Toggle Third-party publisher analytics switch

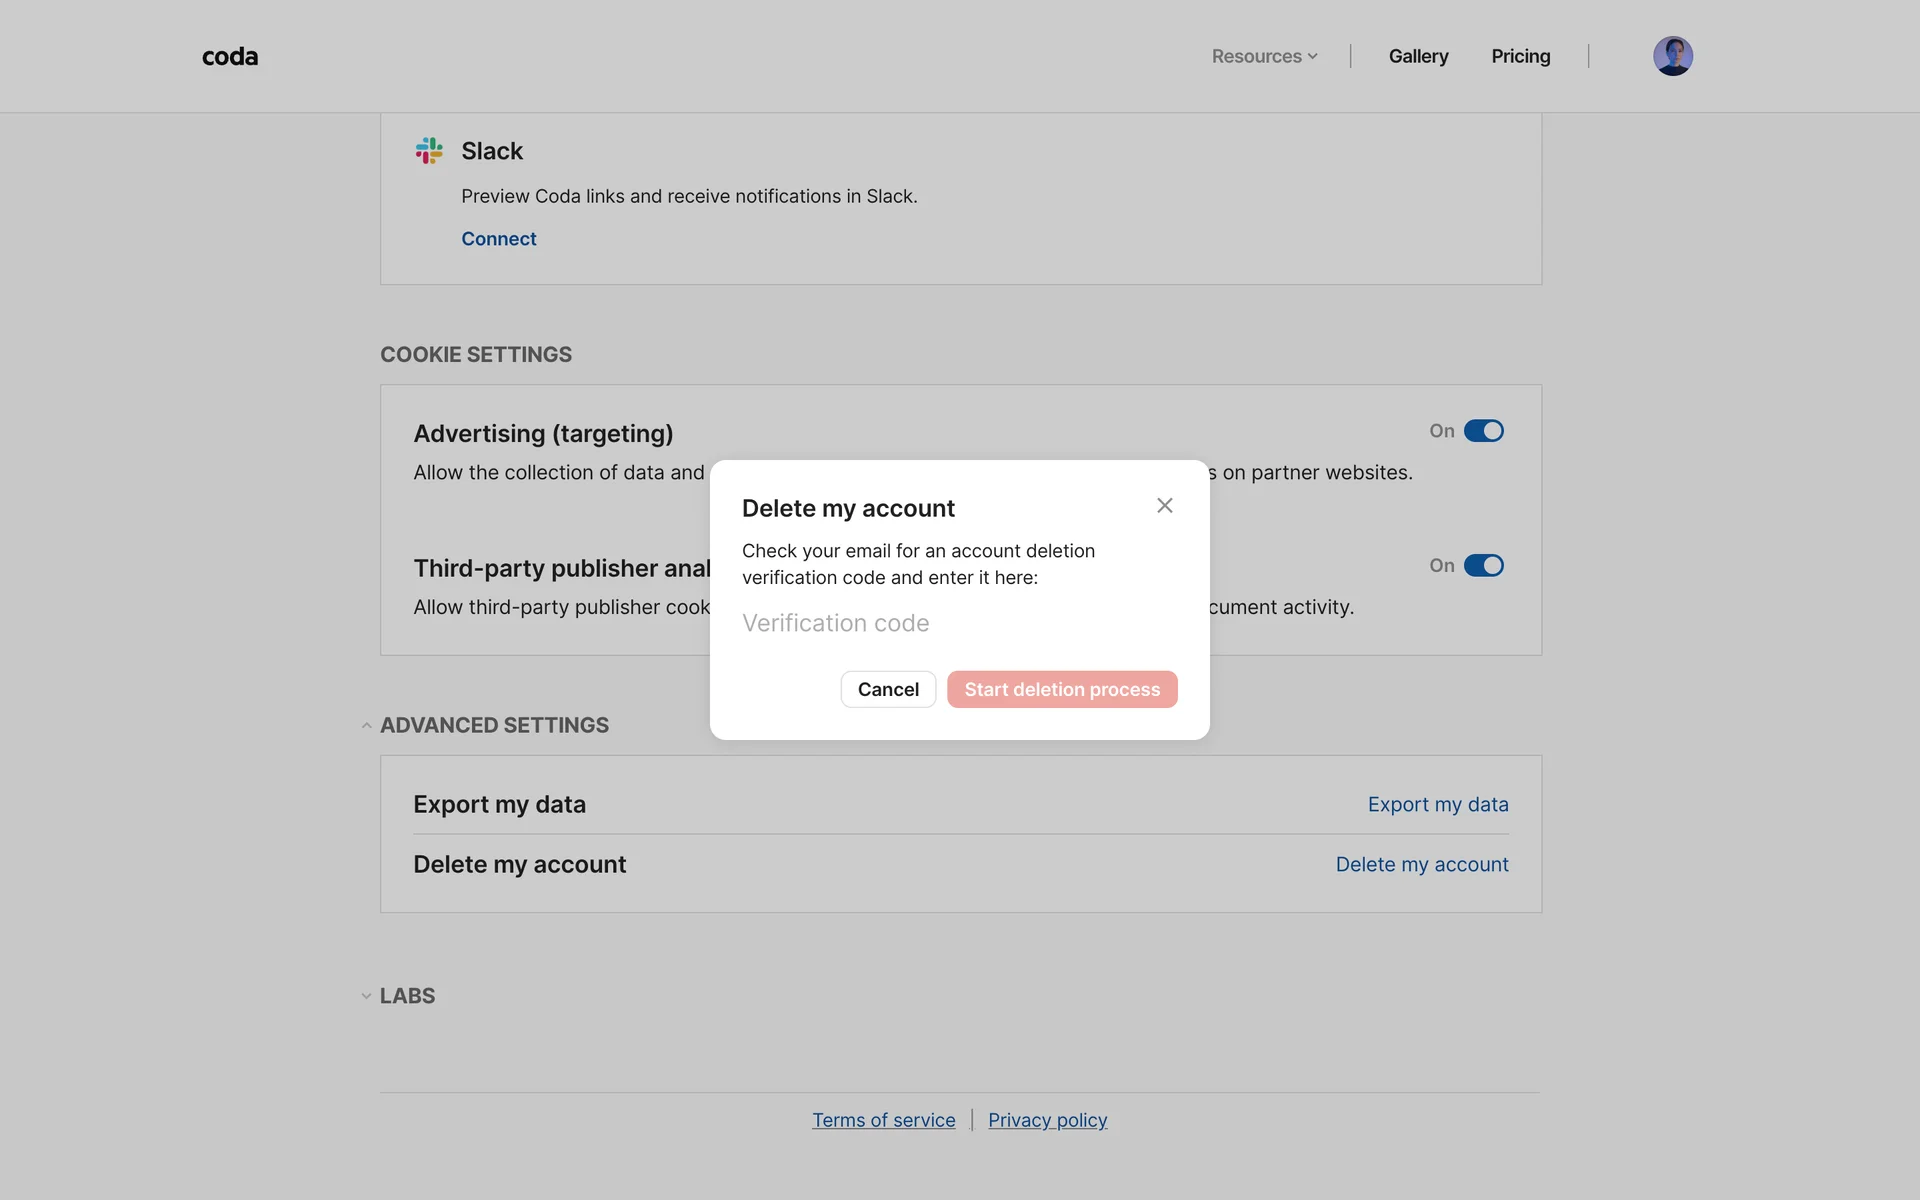[x=1483, y=566]
